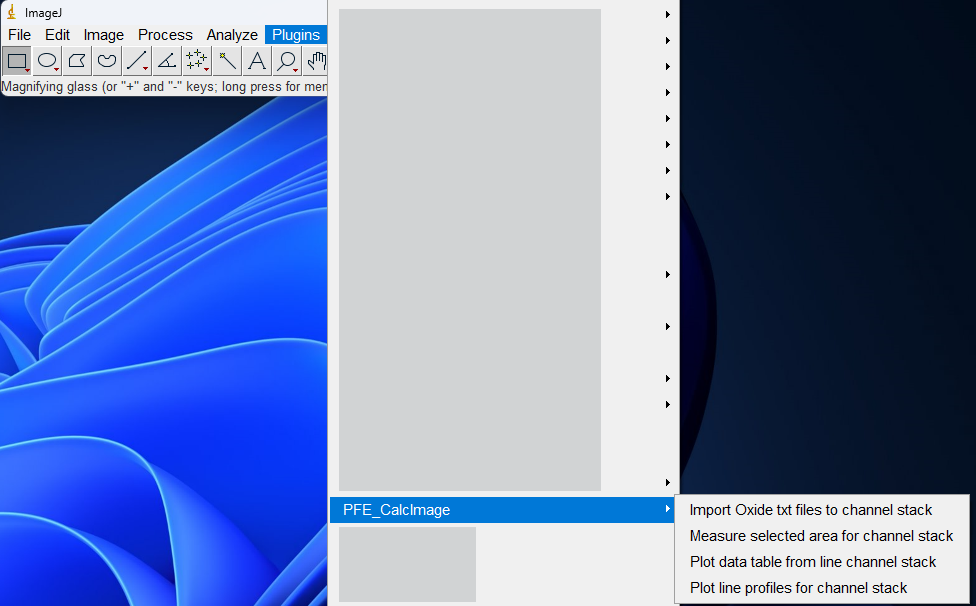Image resolution: width=976 pixels, height=606 pixels.
Task: Open the Process menu
Action: (165, 35)
